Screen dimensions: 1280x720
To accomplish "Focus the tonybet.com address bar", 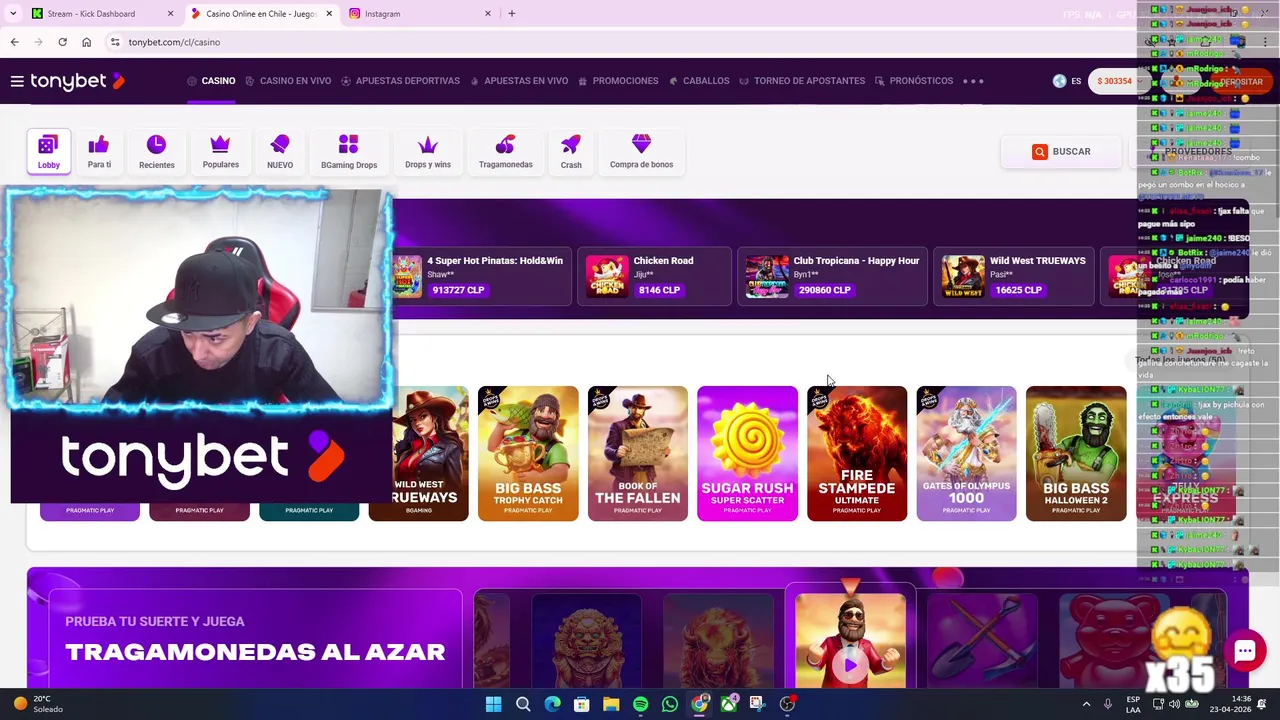I will 620,42.
